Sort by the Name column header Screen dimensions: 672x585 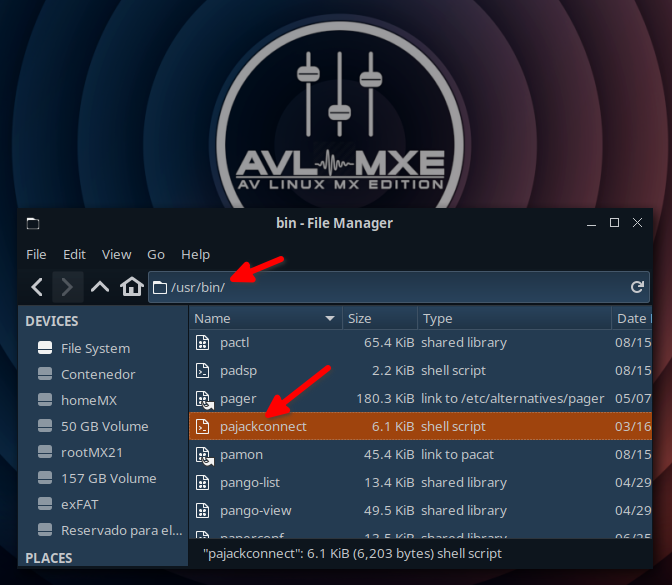tap(265, 318)
